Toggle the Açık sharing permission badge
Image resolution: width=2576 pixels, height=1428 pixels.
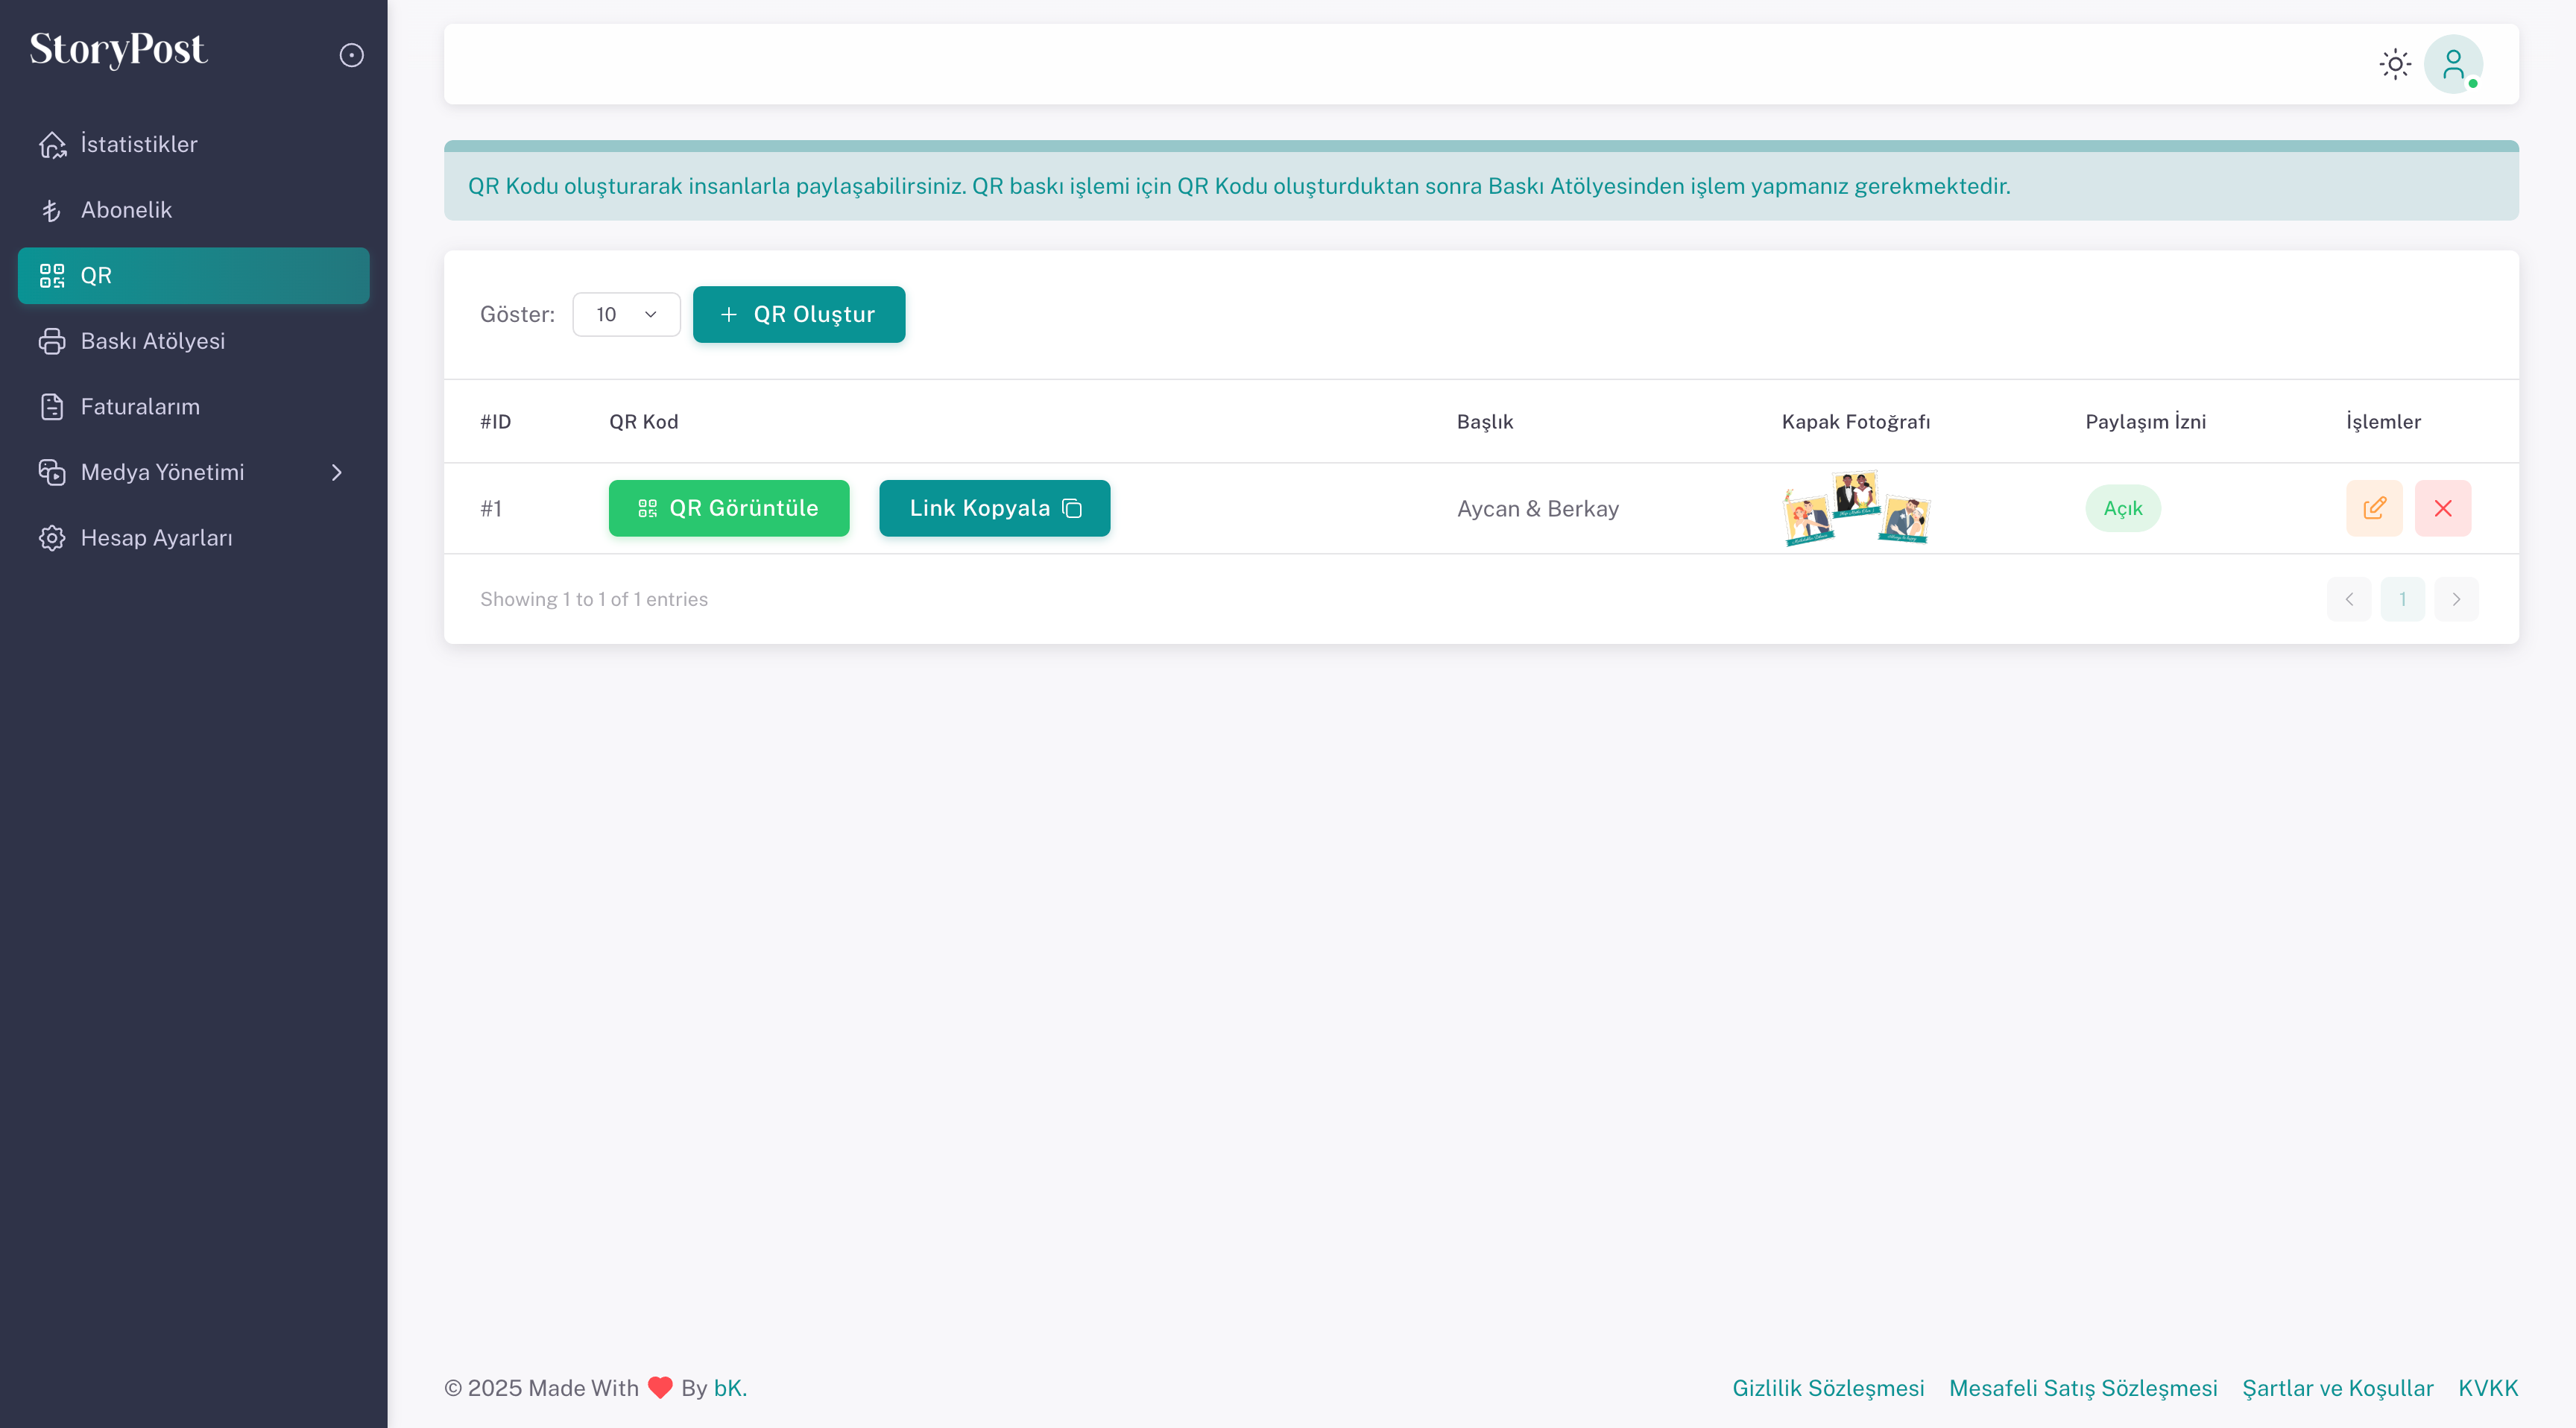[2122, 508]
